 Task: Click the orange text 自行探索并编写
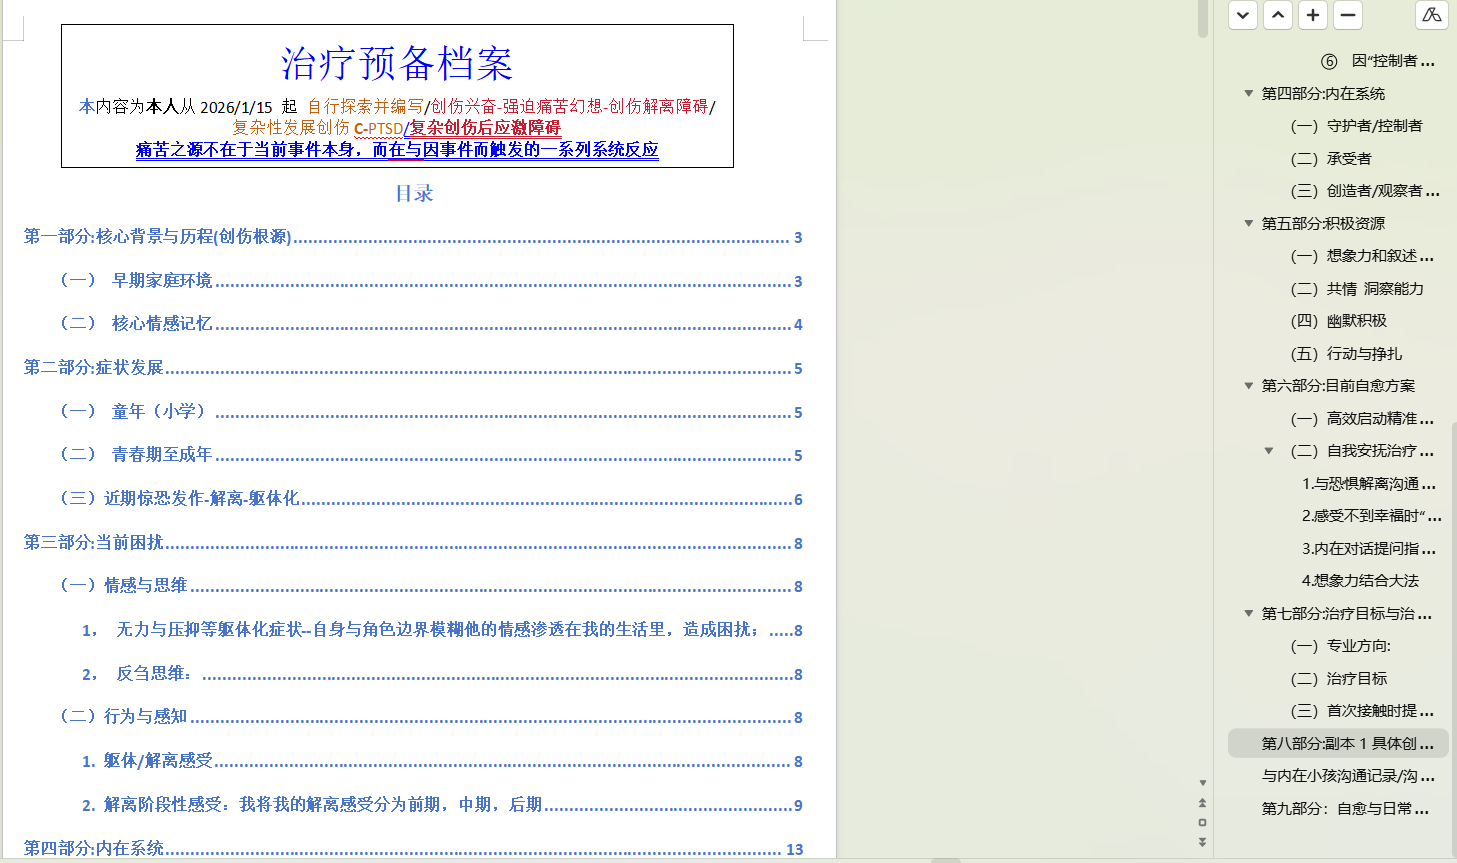click(365, 106)
